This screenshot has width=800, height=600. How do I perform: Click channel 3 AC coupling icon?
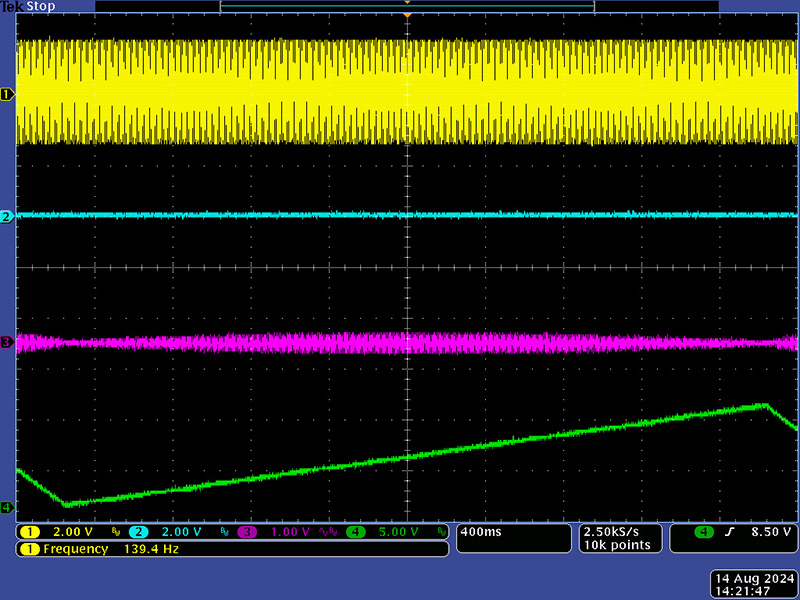tap(323, 532)
